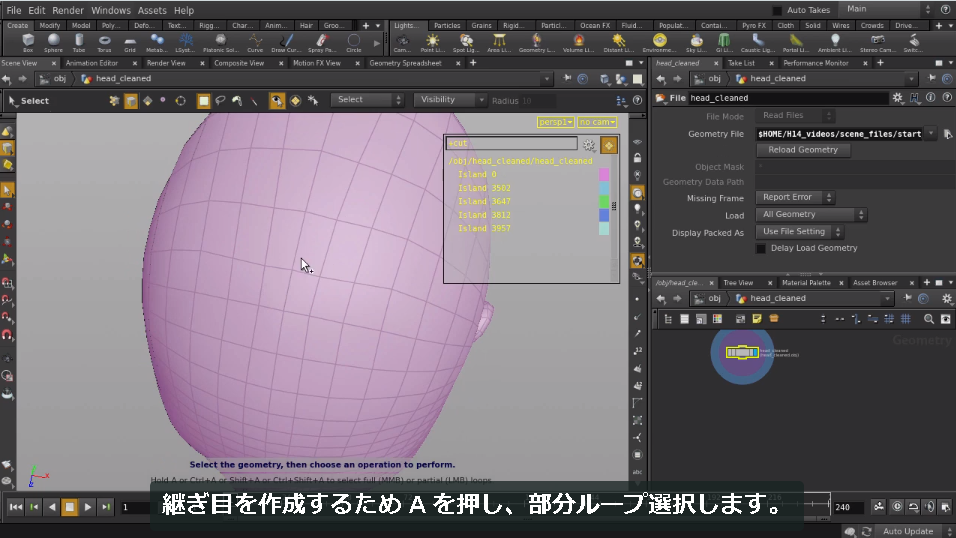The image size is (956, 538).
Task: Click the gear icon in the island list panel
Action: 588,145
